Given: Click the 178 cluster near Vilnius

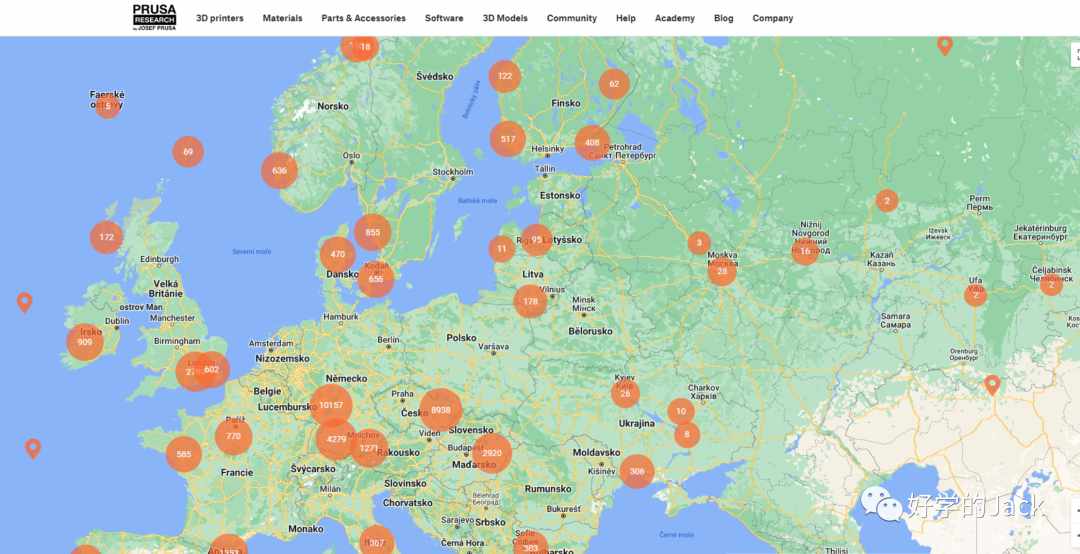Looking at the screenshot, I should point(530,301).
